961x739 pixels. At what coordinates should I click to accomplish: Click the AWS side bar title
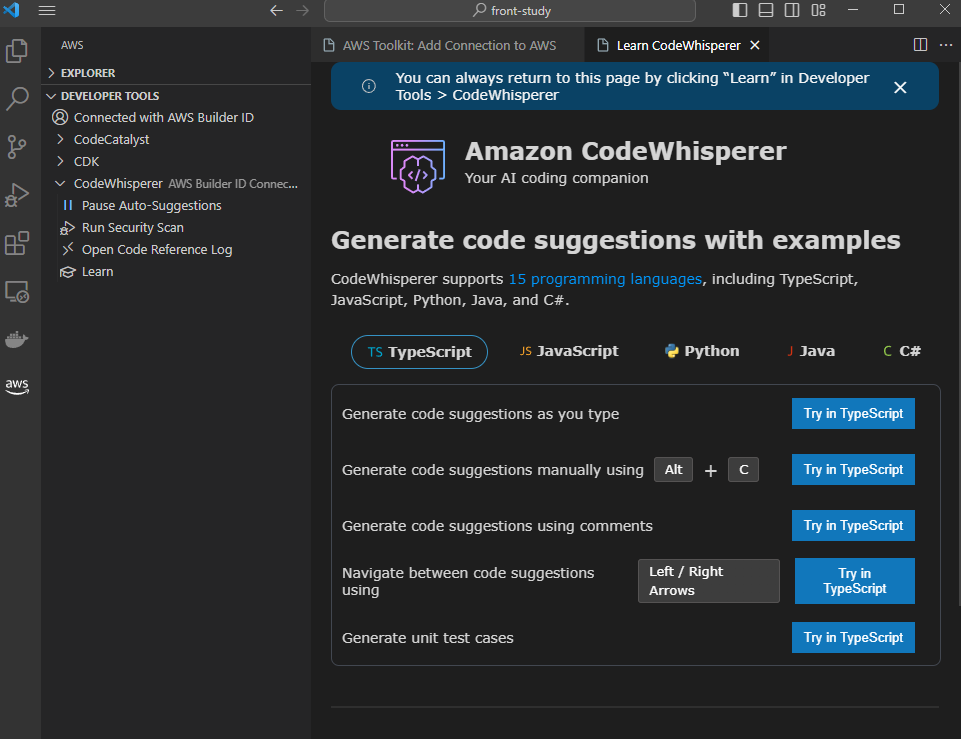pos(72,45)
